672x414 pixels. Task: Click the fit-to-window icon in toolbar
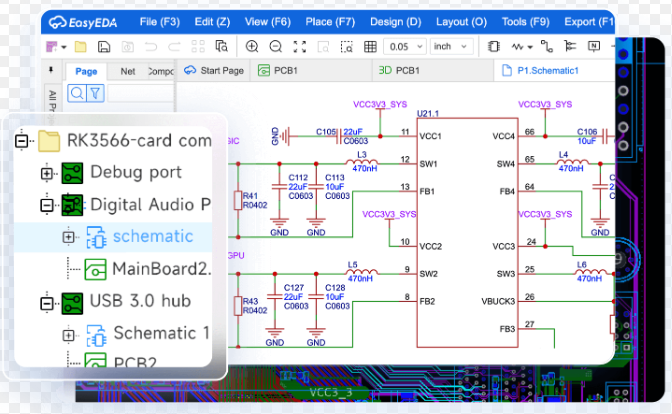tap(300, 46)
